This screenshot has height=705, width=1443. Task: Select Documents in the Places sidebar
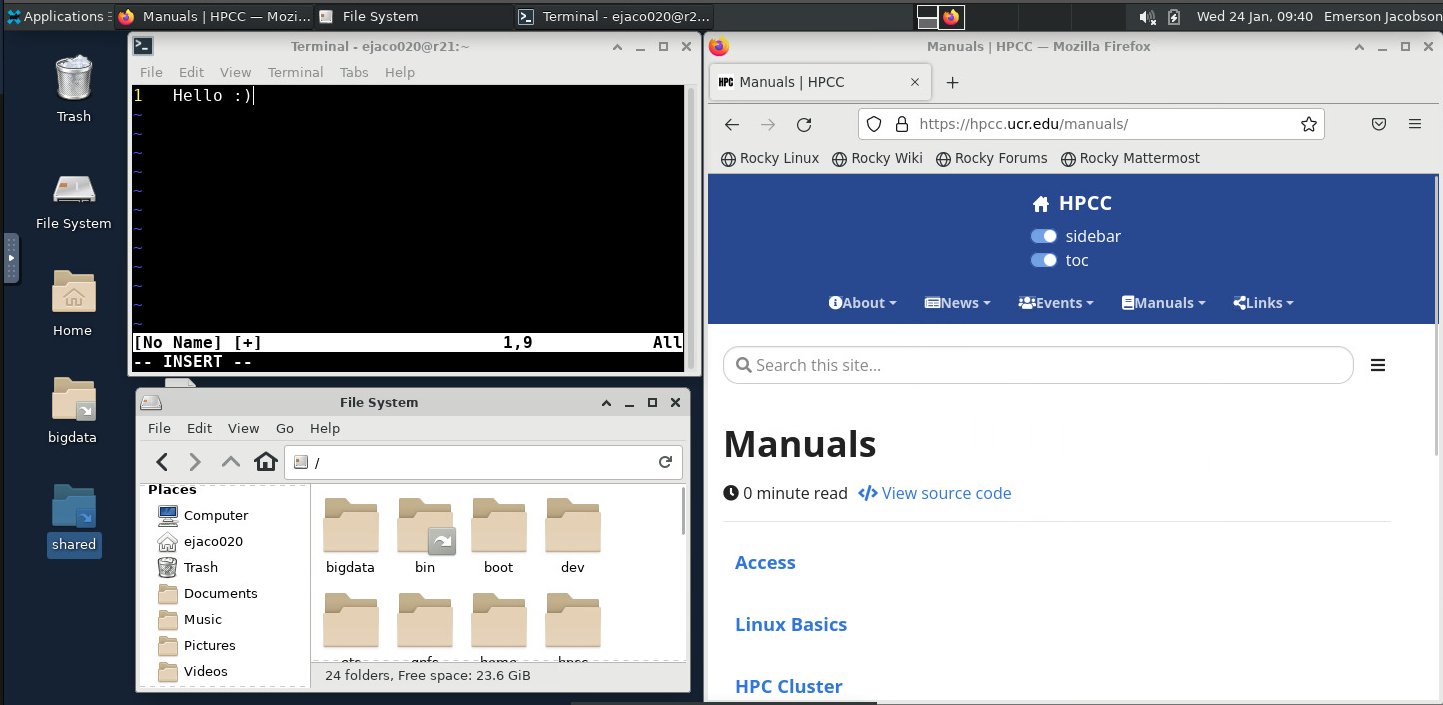coord(220,594)
